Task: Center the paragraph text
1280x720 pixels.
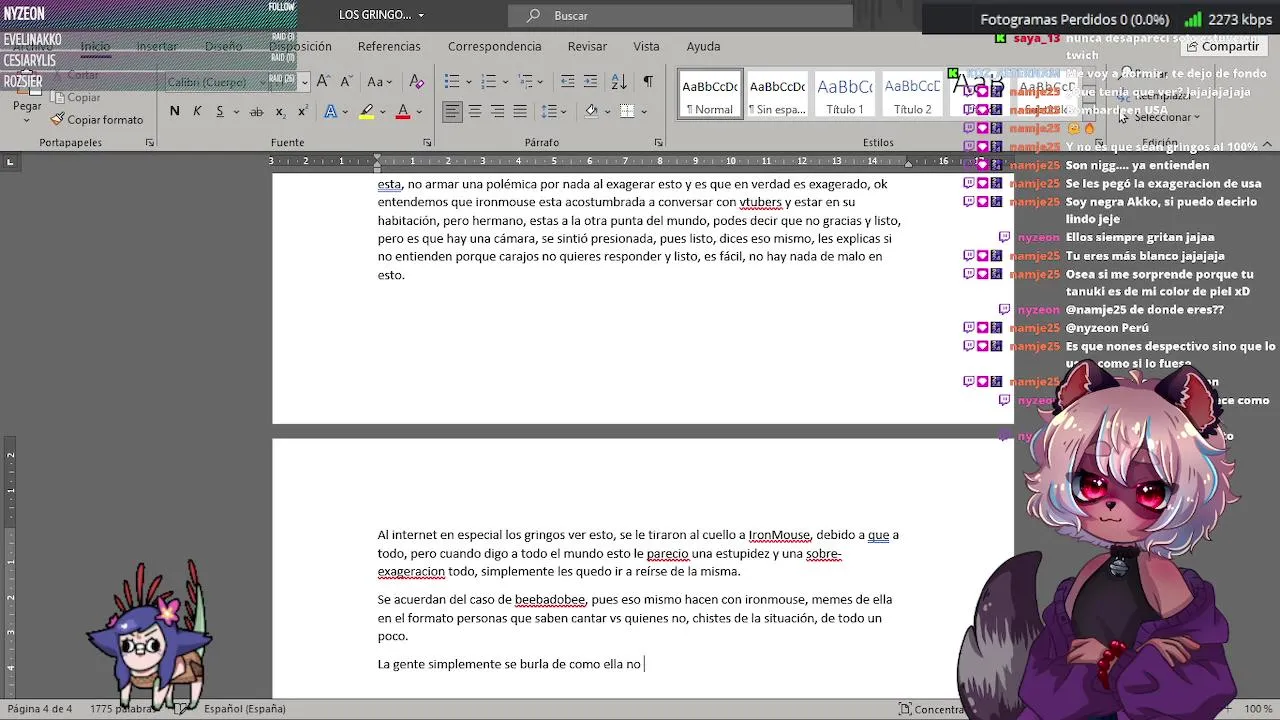Action: pyautogui.click(x=475, y=111)
